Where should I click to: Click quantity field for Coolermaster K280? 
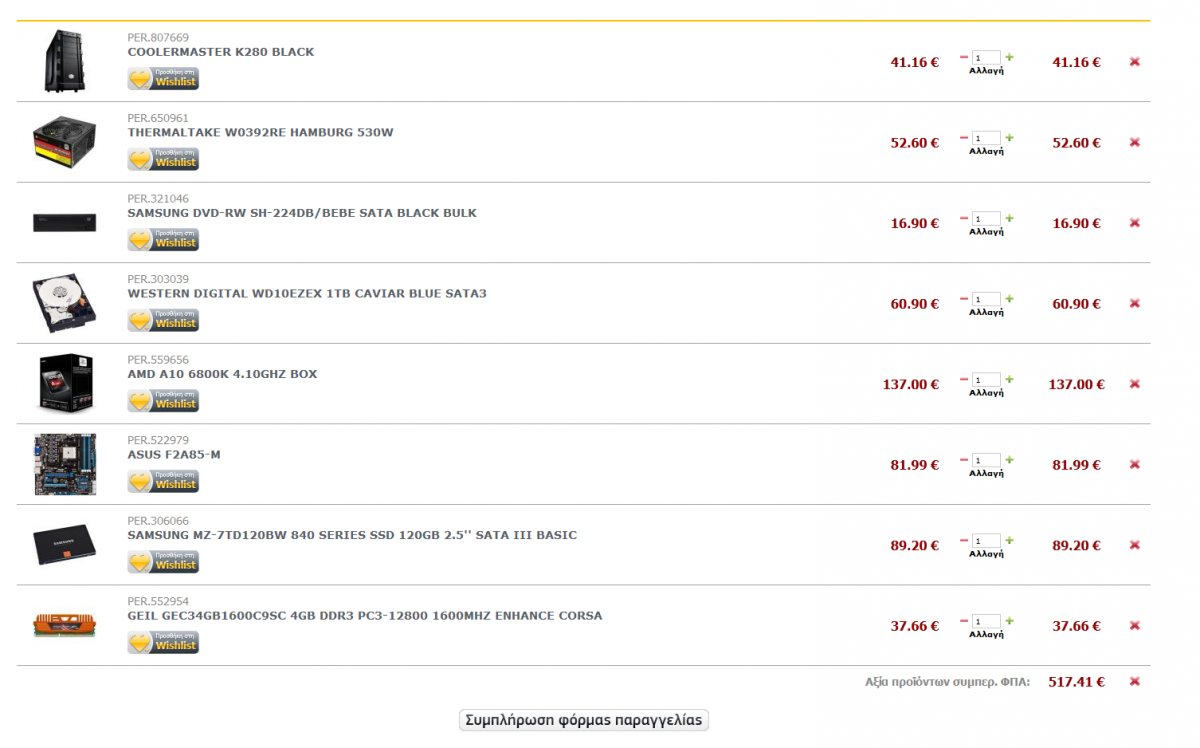[x=986, y=58]
